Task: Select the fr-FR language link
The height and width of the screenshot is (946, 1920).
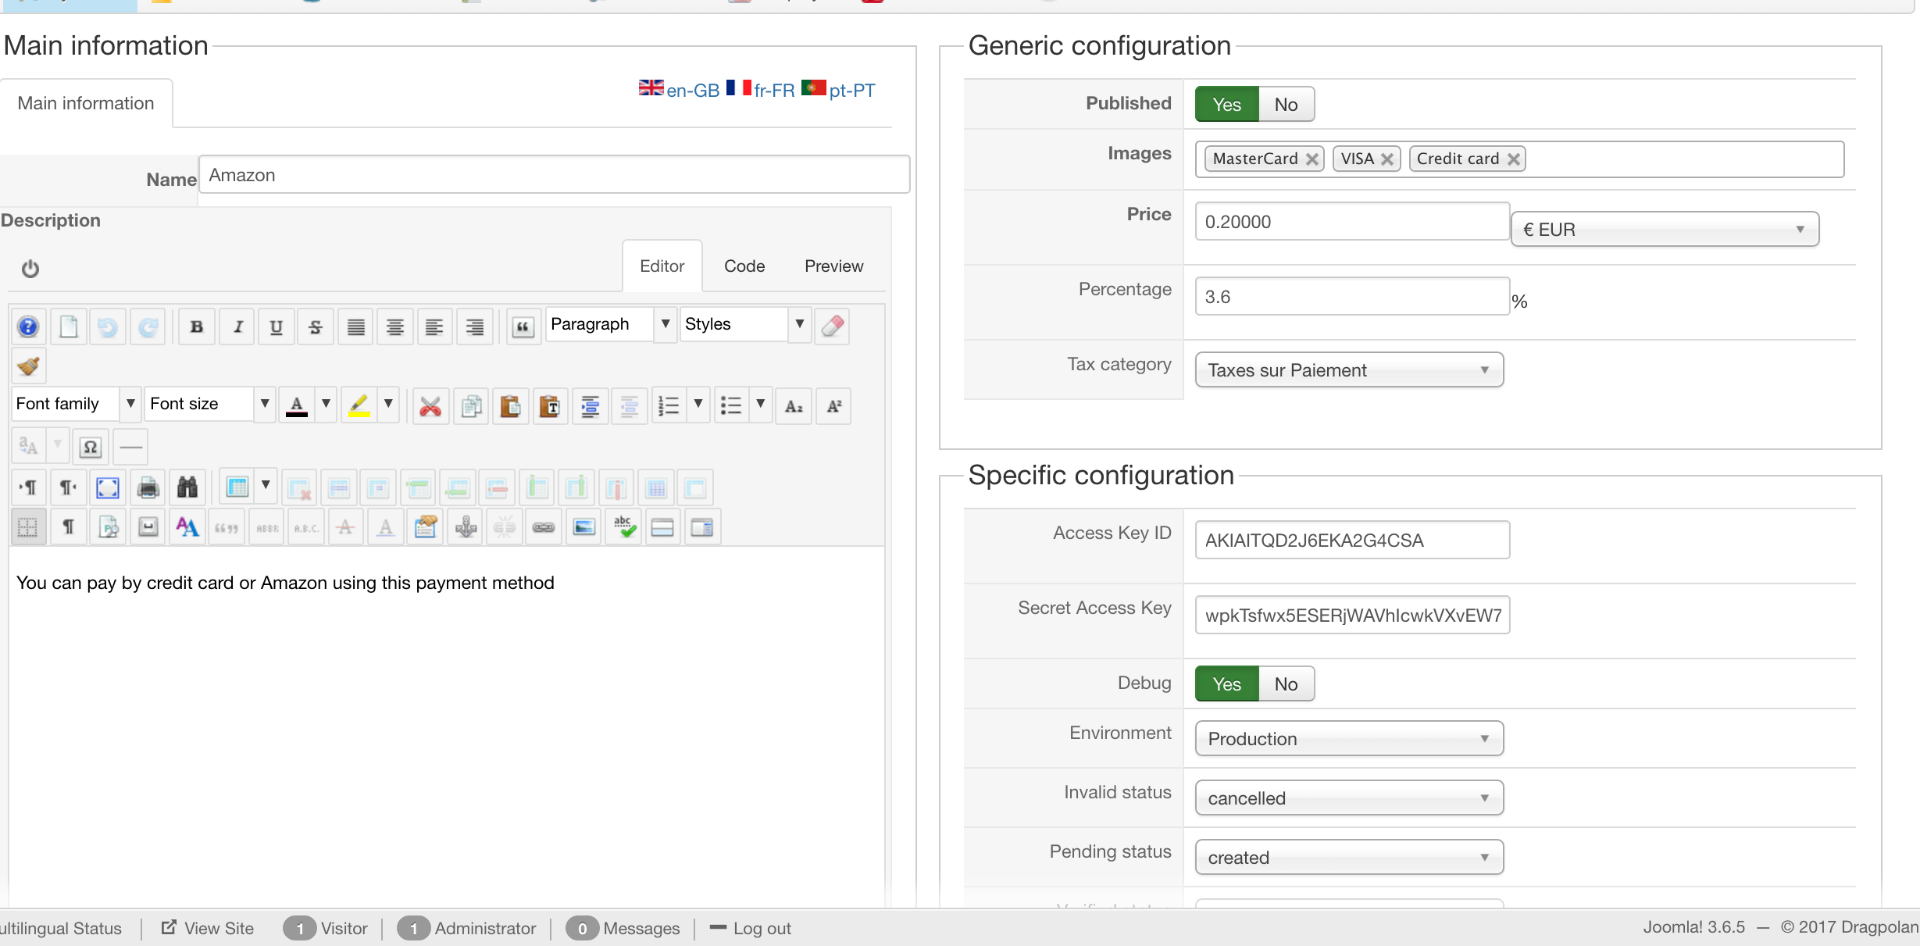Action: [773, 90]
